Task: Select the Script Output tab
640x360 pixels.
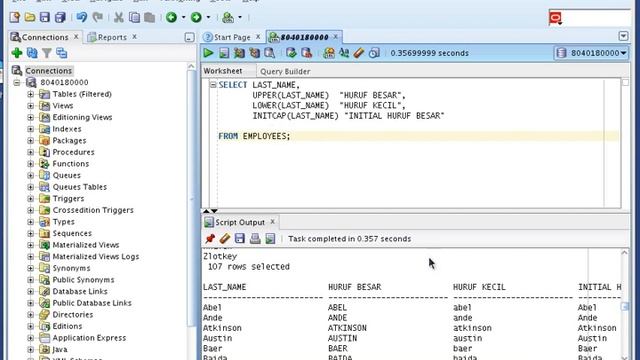Action: (240, 222)
